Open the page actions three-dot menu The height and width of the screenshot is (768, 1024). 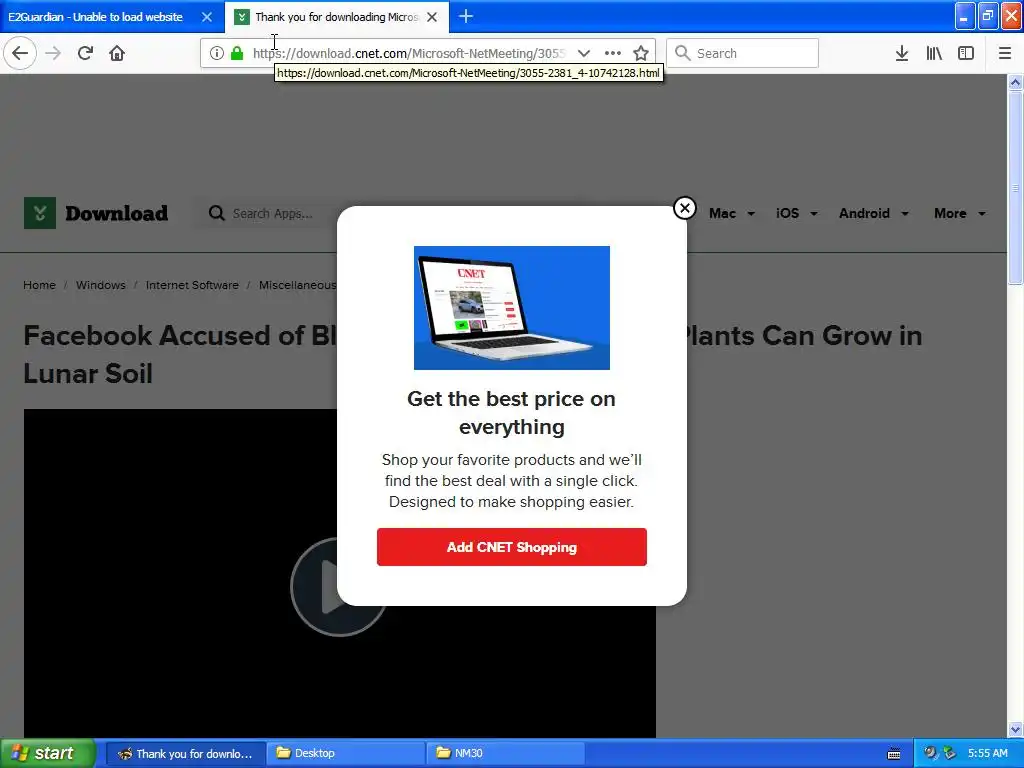613,53
